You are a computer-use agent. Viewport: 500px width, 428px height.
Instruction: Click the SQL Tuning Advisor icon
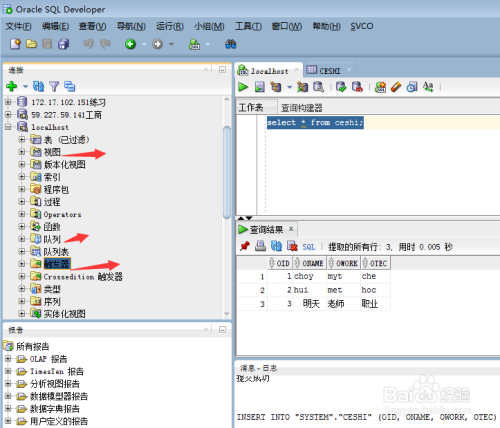pos(318,87)
